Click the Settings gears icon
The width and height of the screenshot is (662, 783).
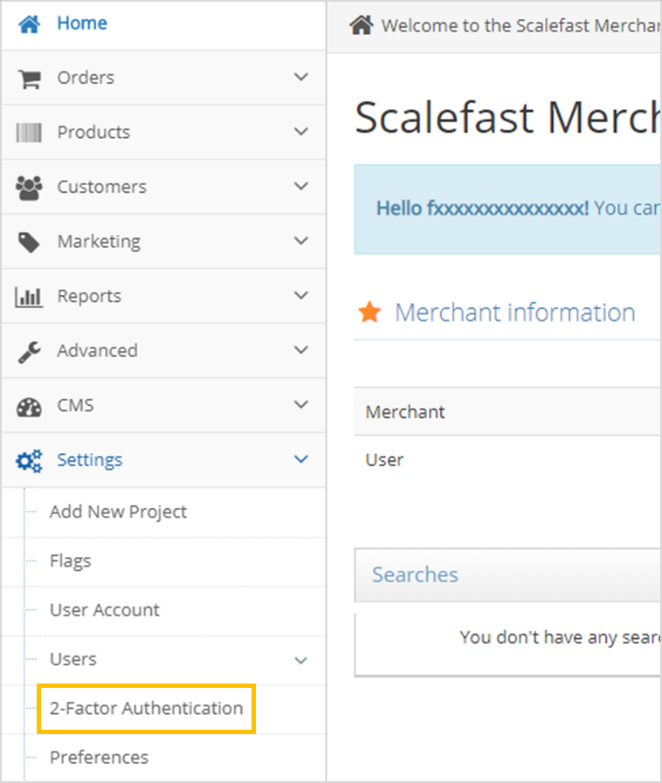[x=29, y=460]
